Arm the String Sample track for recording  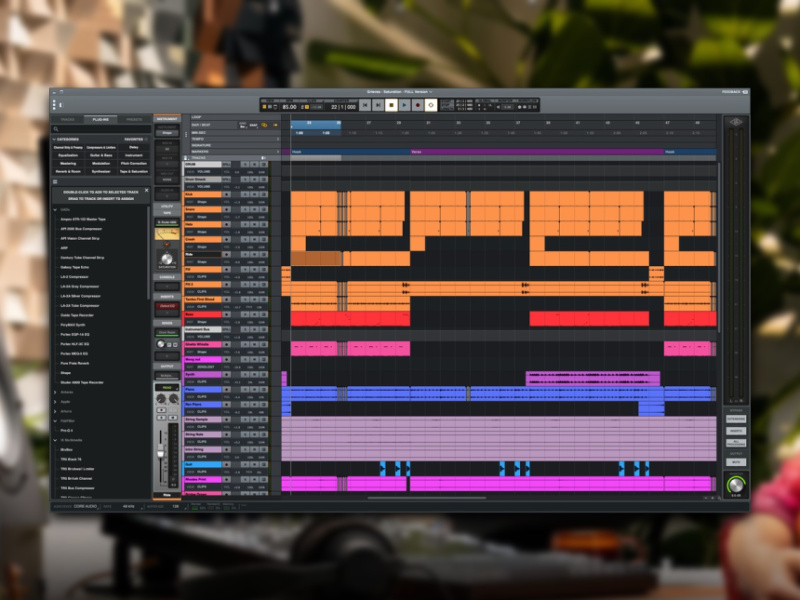pyautogui.click(x=227, y=419)
